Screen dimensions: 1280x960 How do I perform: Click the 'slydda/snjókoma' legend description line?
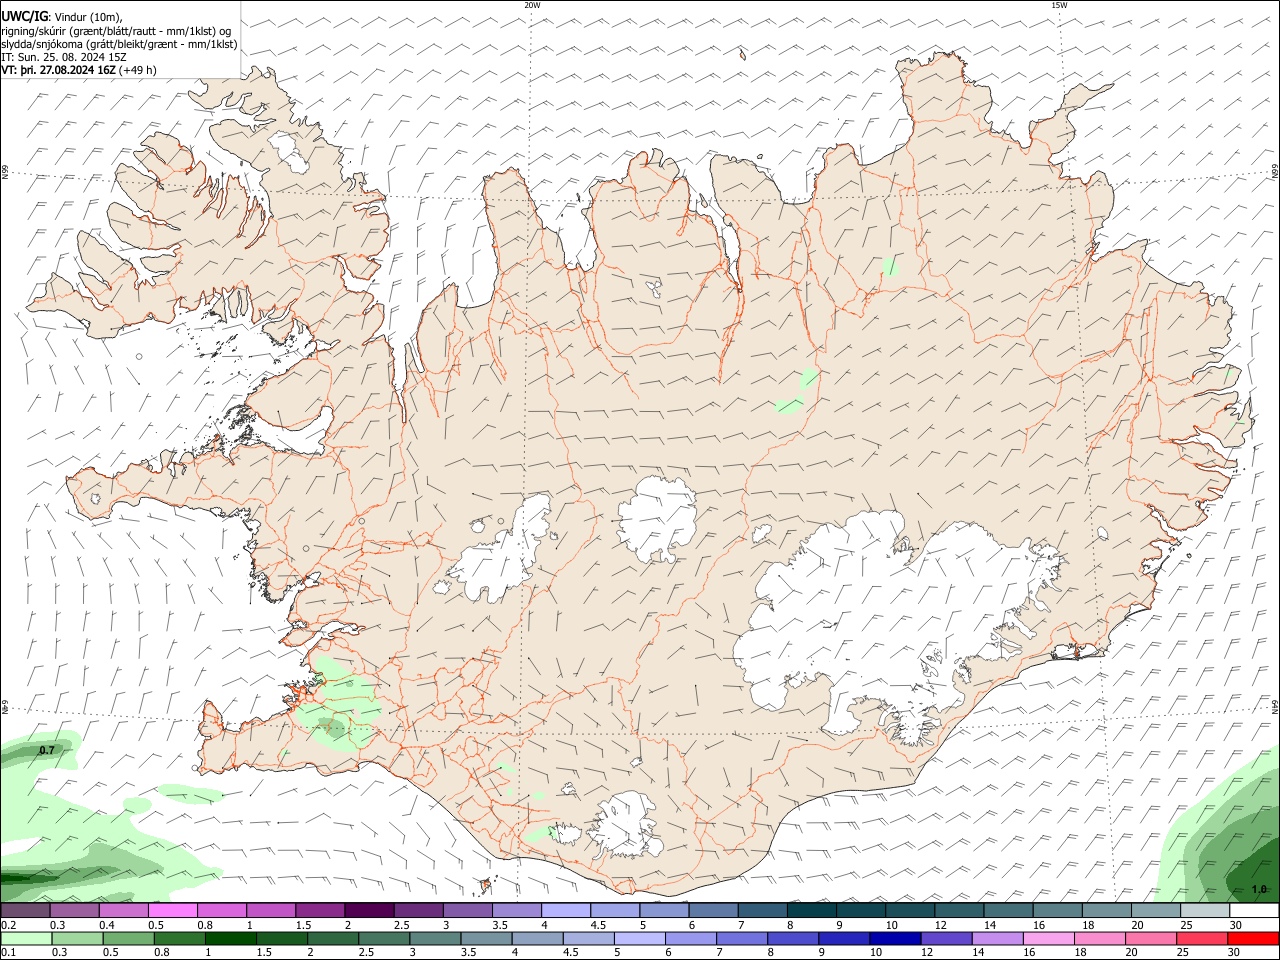pos(119,44)
